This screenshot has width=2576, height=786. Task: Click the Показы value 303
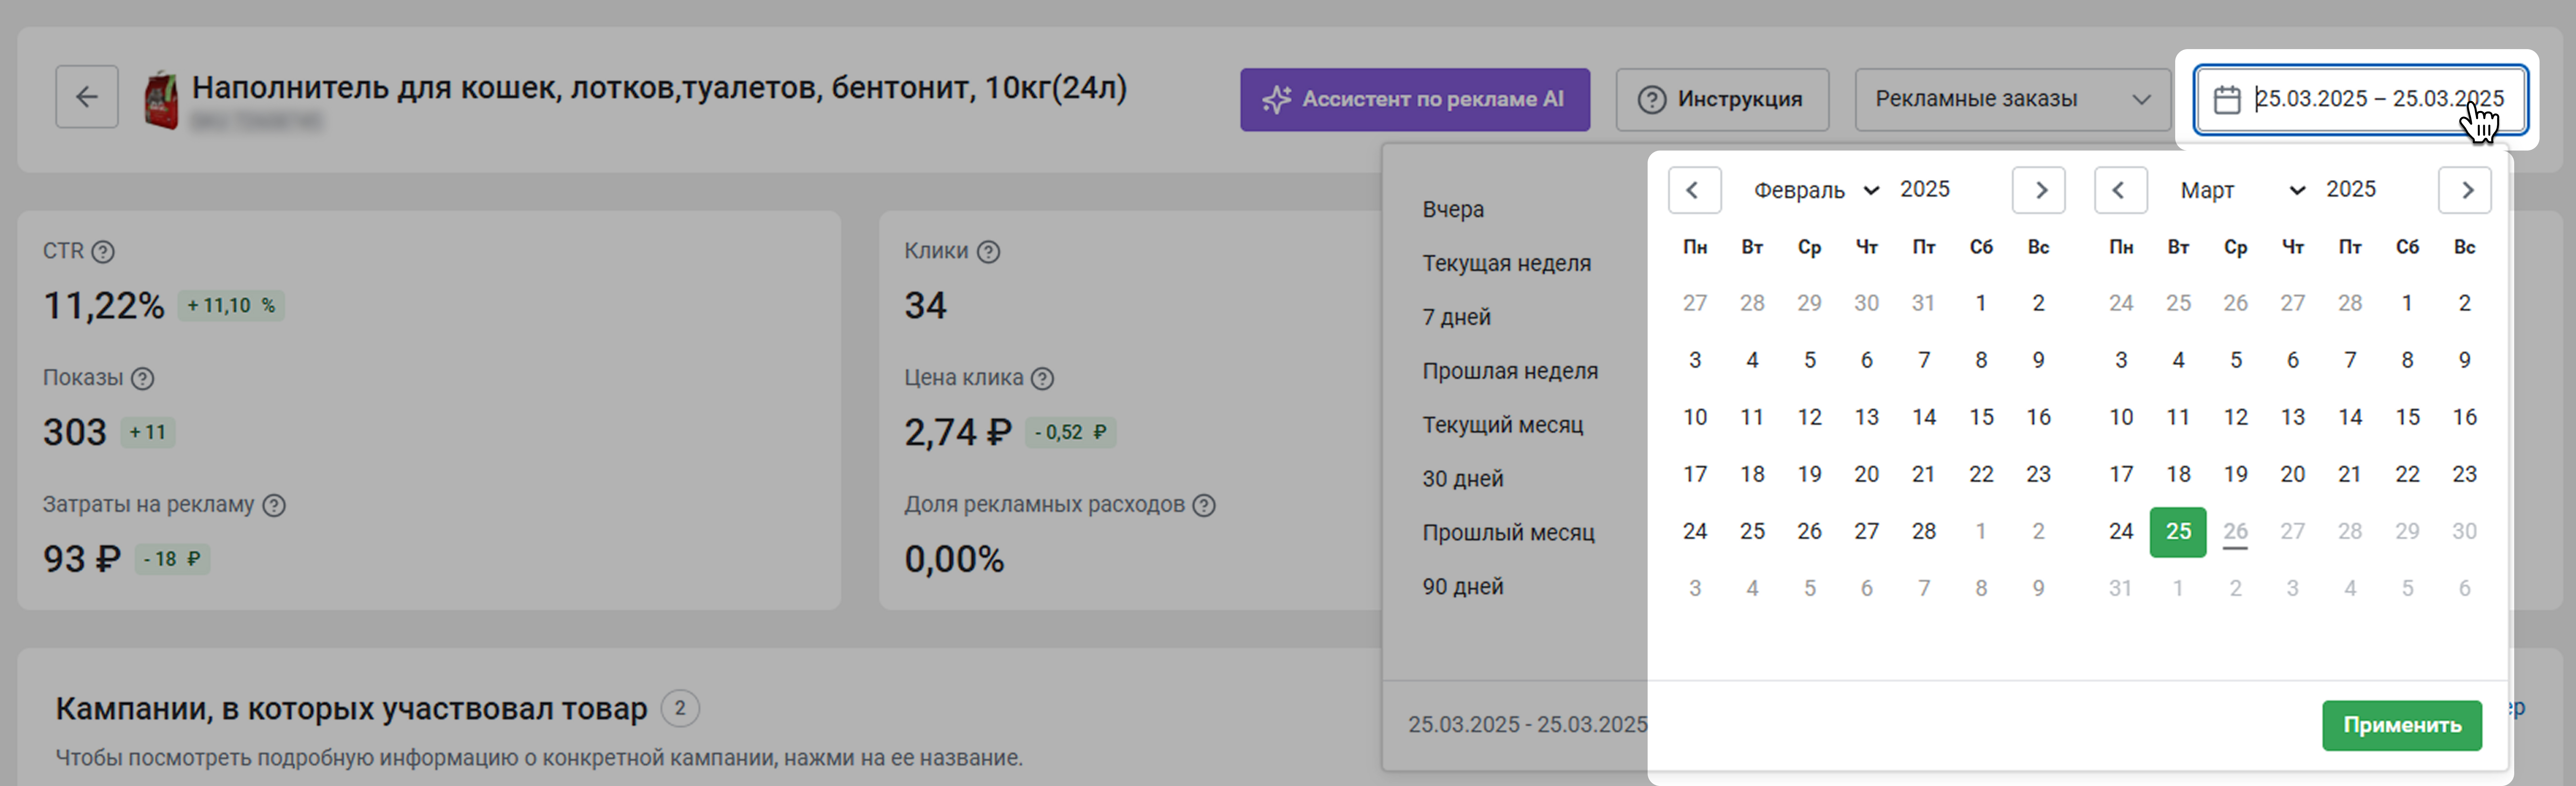(74, 433)
